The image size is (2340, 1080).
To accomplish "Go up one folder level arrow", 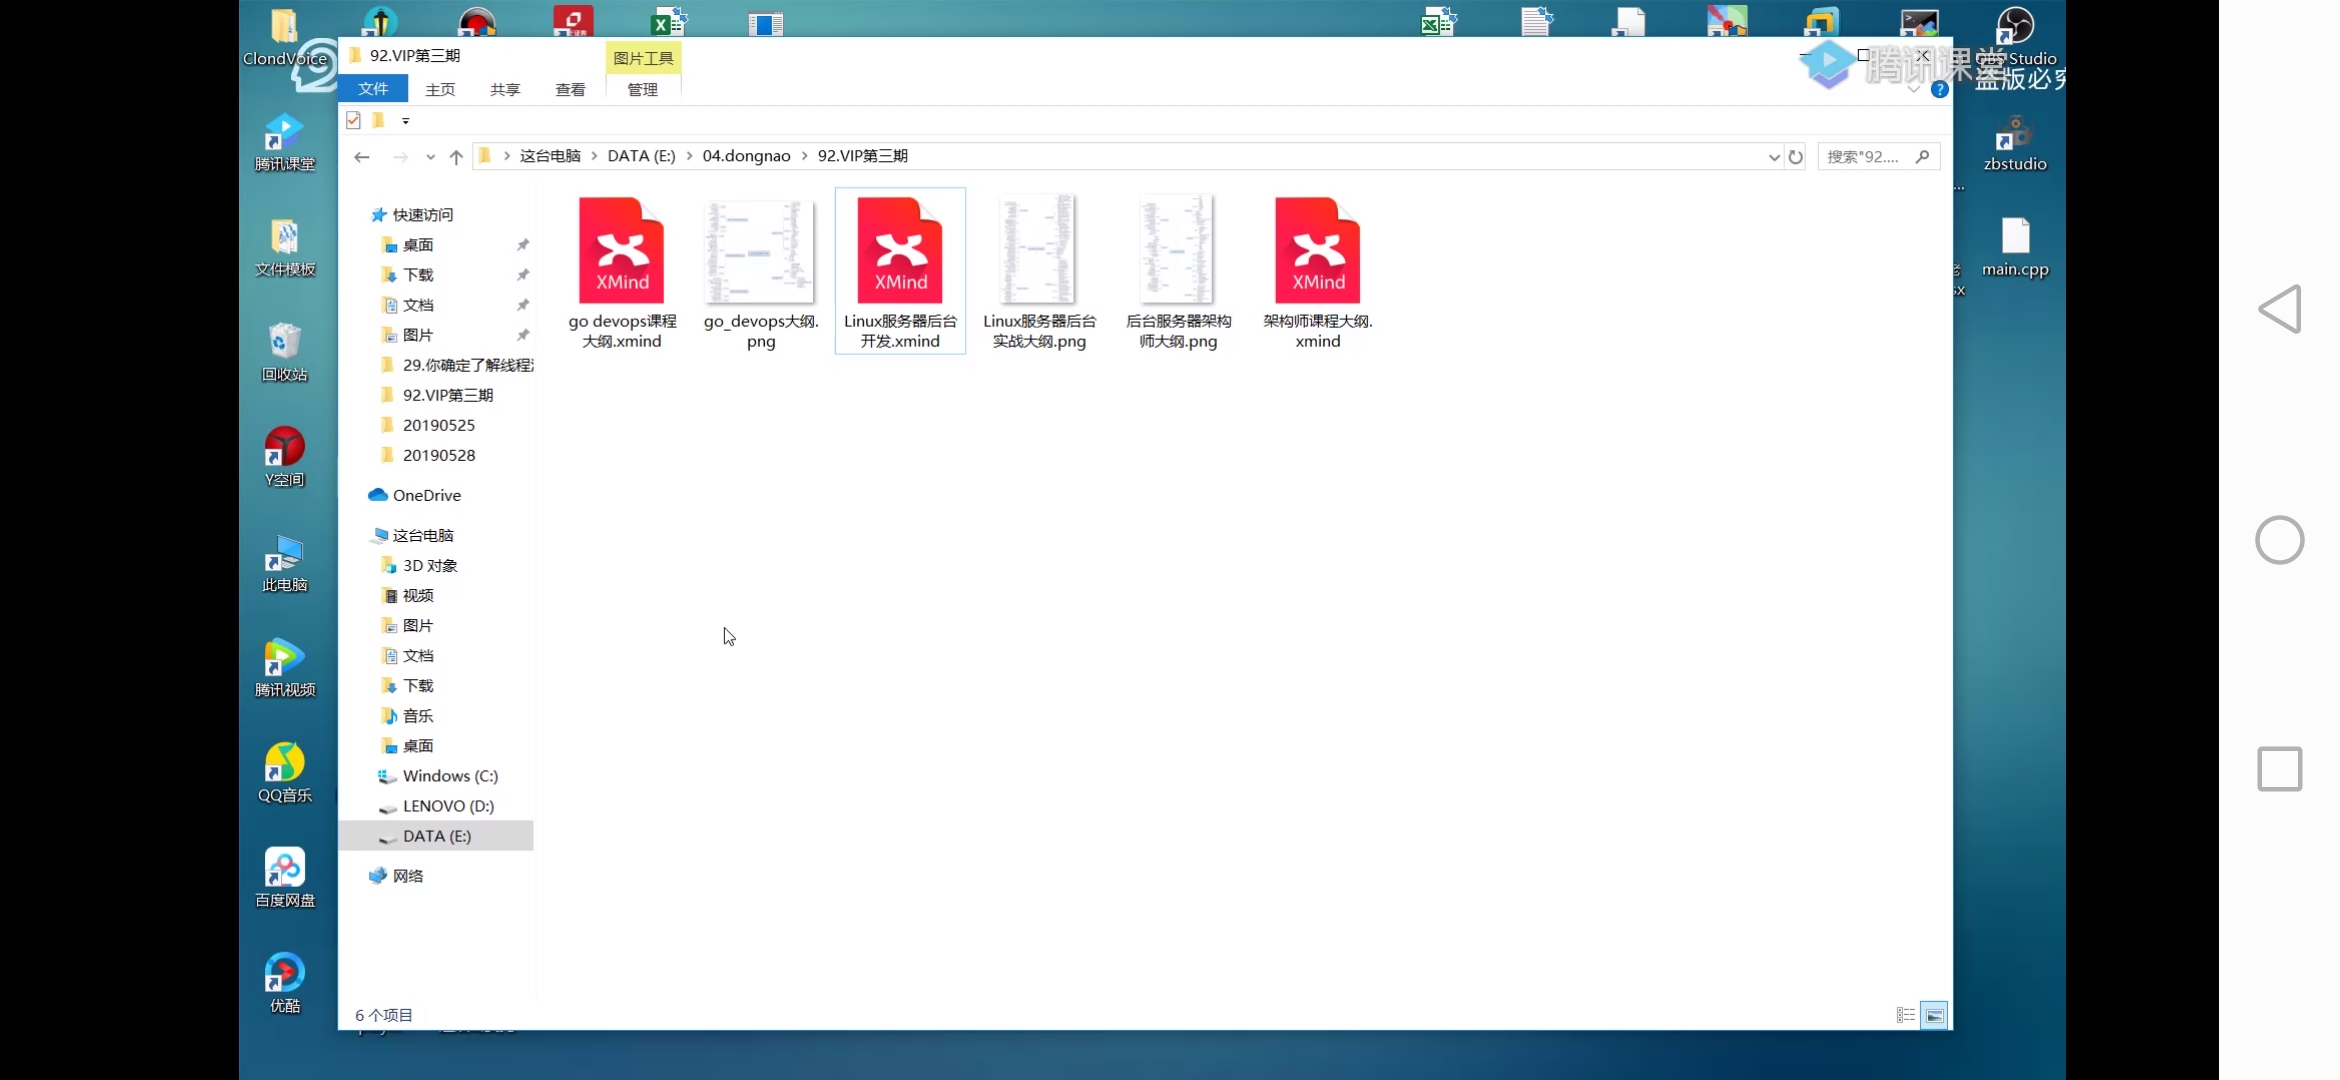I will [456, 157].
